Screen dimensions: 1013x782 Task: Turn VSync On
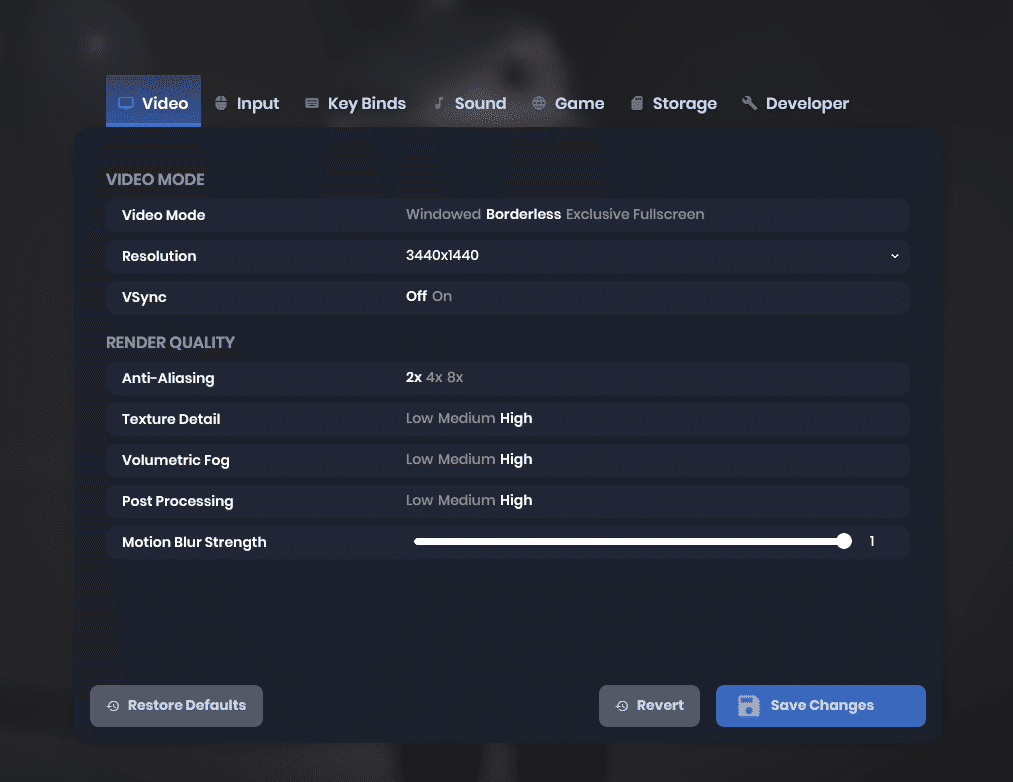[x=442, y=296]
